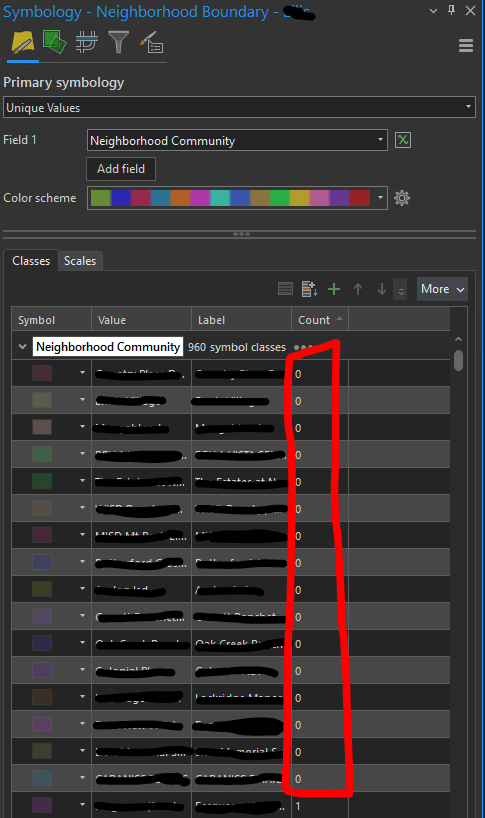485x818 pixels.
Task: Click the scroll up arrow of the classes list
Action: 458,339
